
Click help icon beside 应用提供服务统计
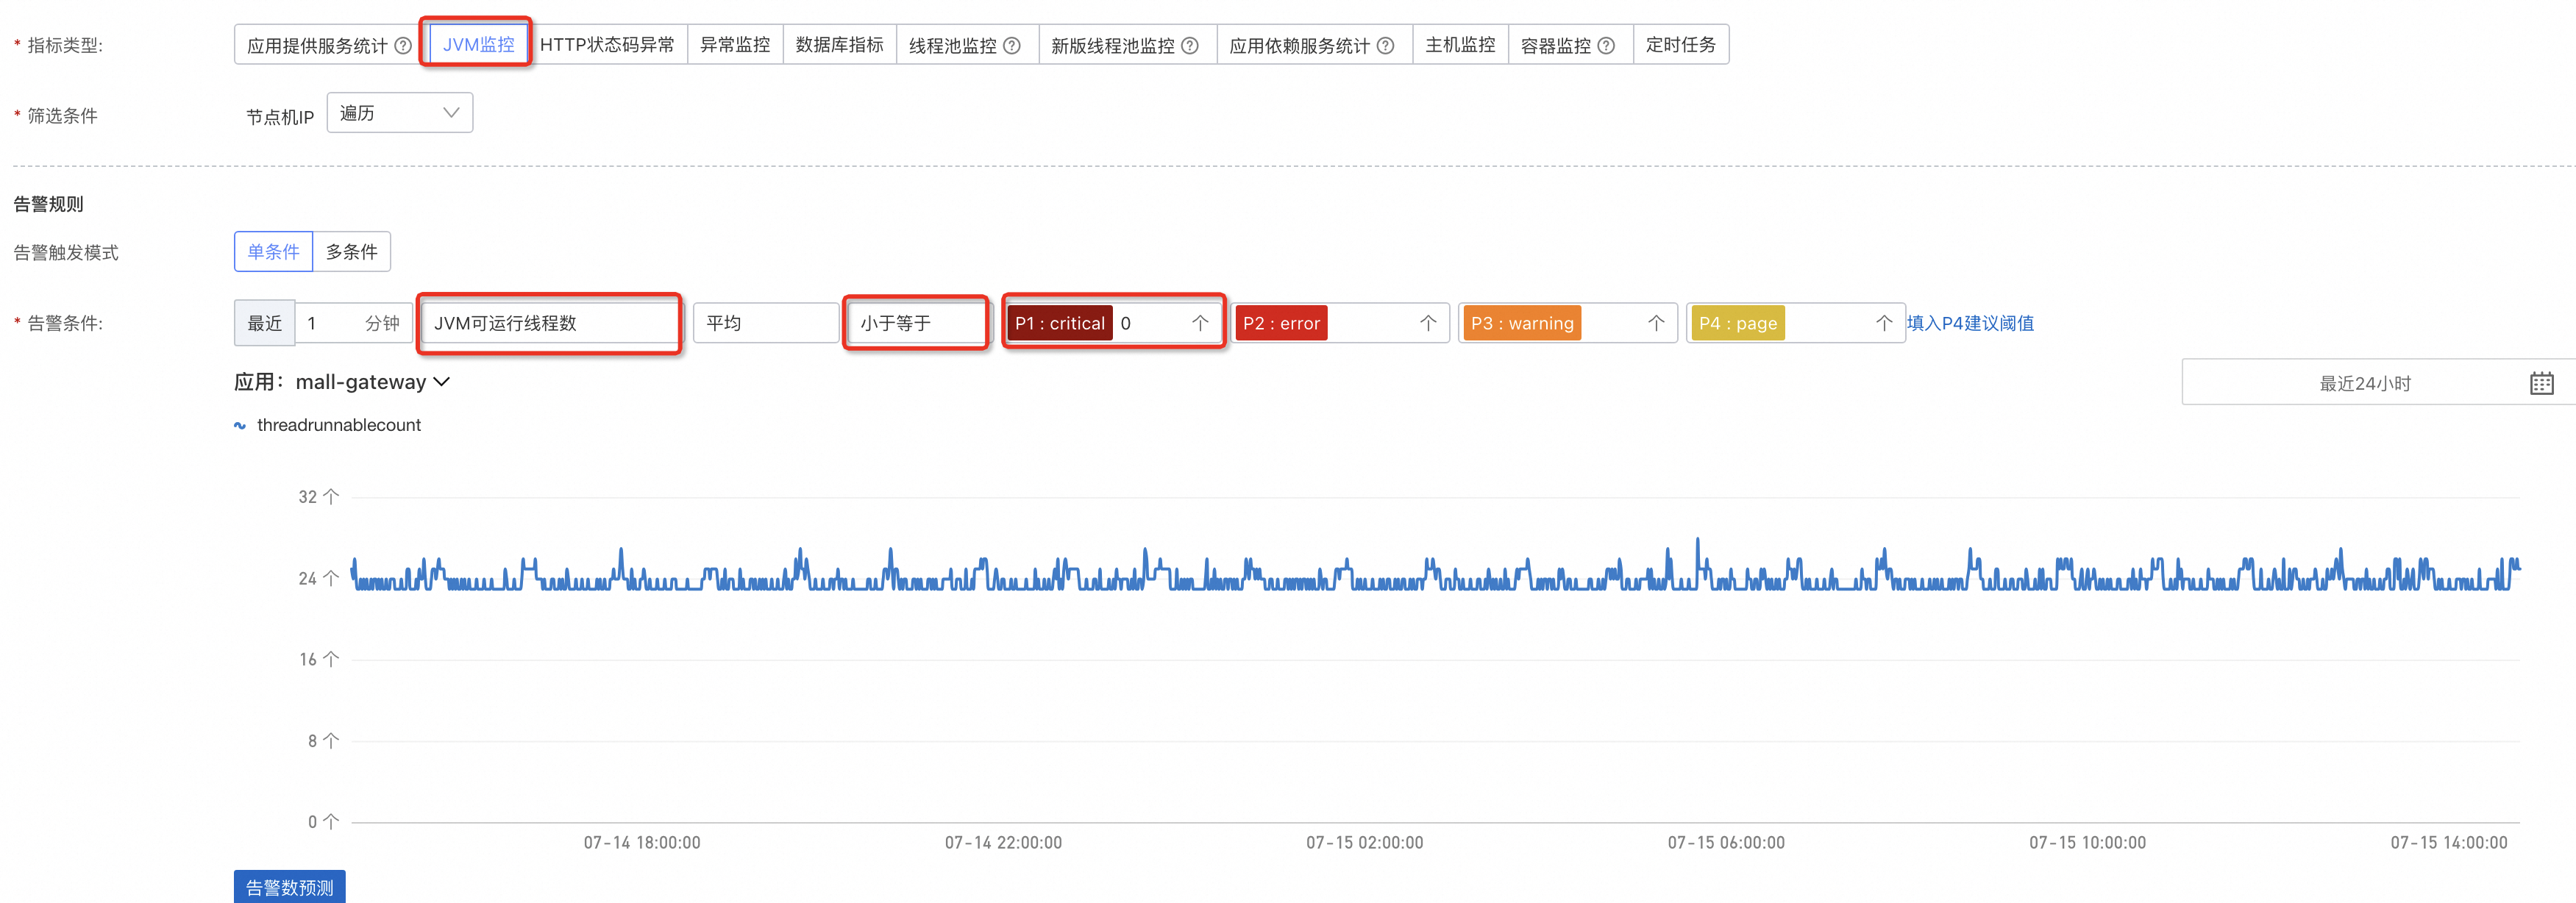pyautogui.click(x=403, y=45)
